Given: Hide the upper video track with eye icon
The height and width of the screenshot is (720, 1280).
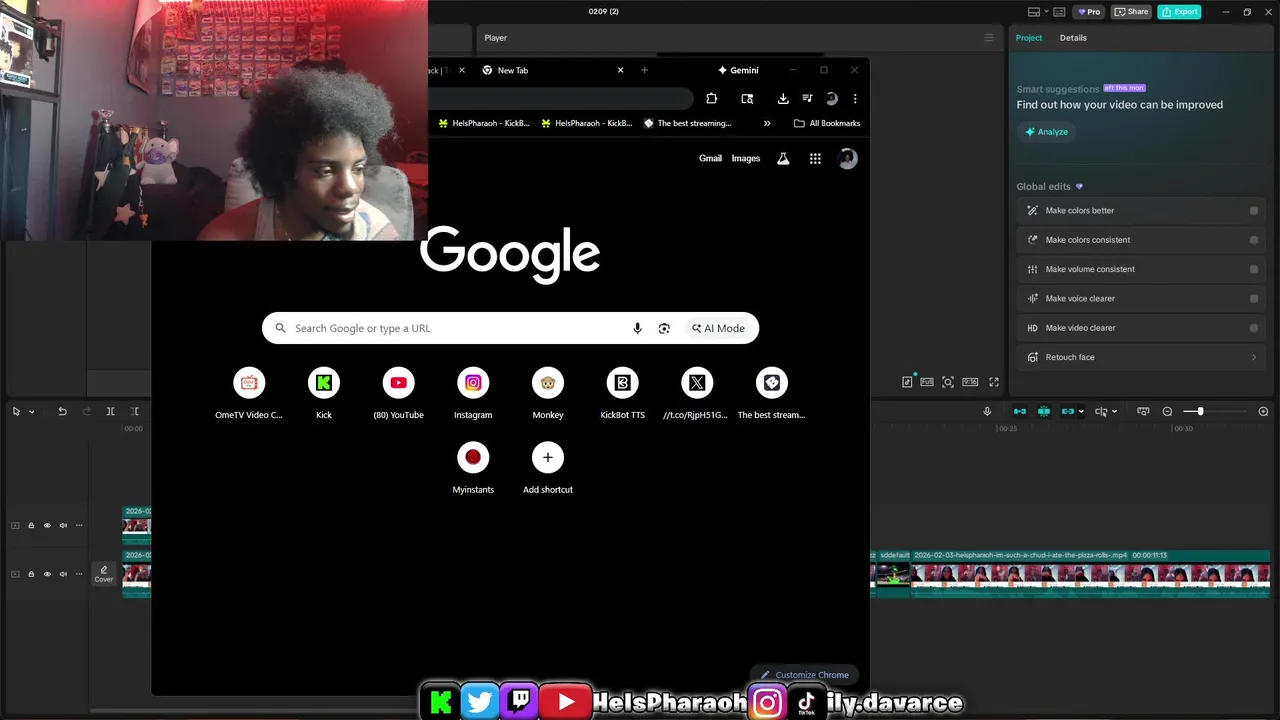Looking at the screenshot, I should [47, 525].
